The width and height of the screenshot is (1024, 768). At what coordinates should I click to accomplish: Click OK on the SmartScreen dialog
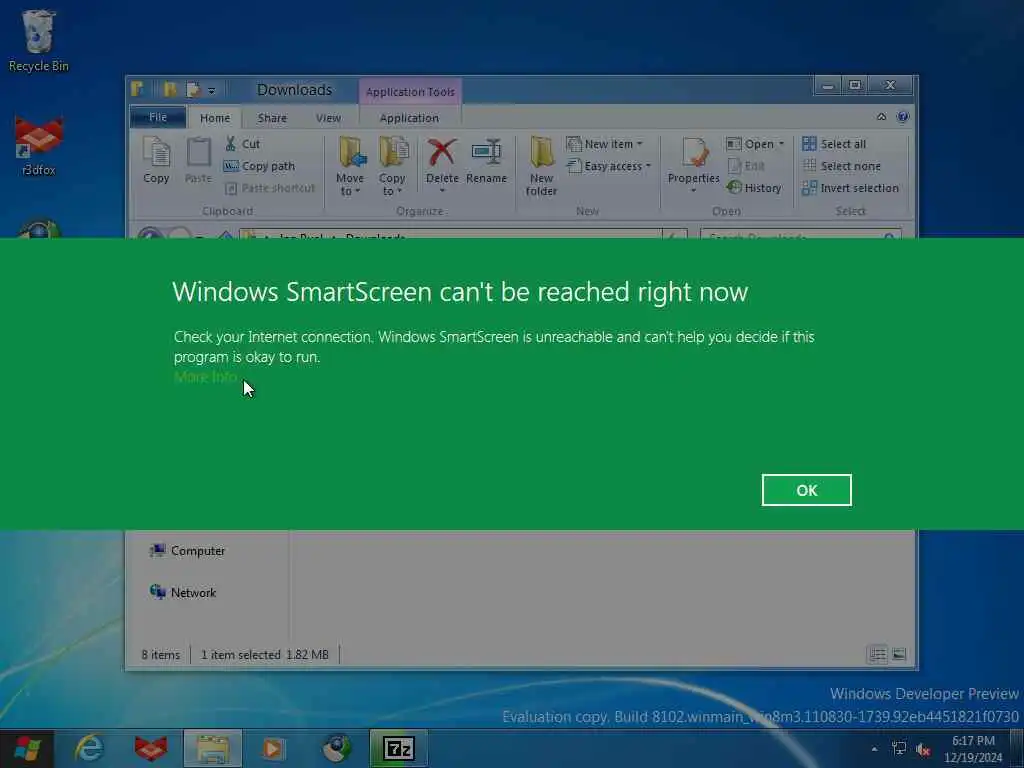(807, 490)
